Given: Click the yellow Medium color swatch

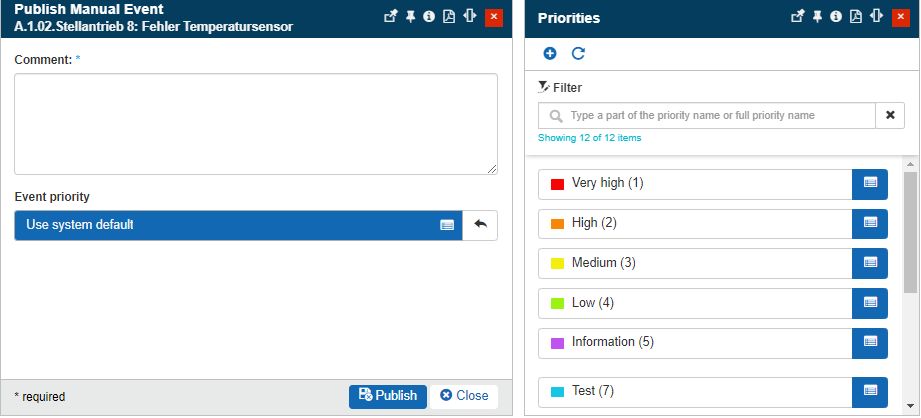Looking at the screenshot, I should pyautogui.click(x=558, y=263).
